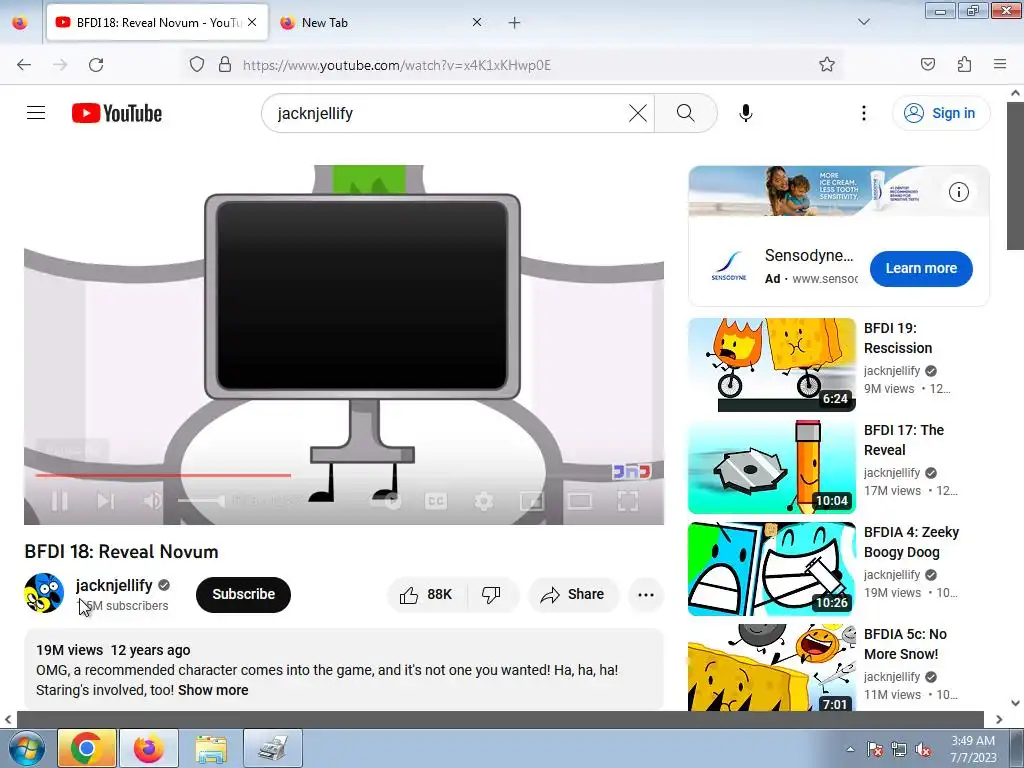Expand description with Show more

click(213, 690)
